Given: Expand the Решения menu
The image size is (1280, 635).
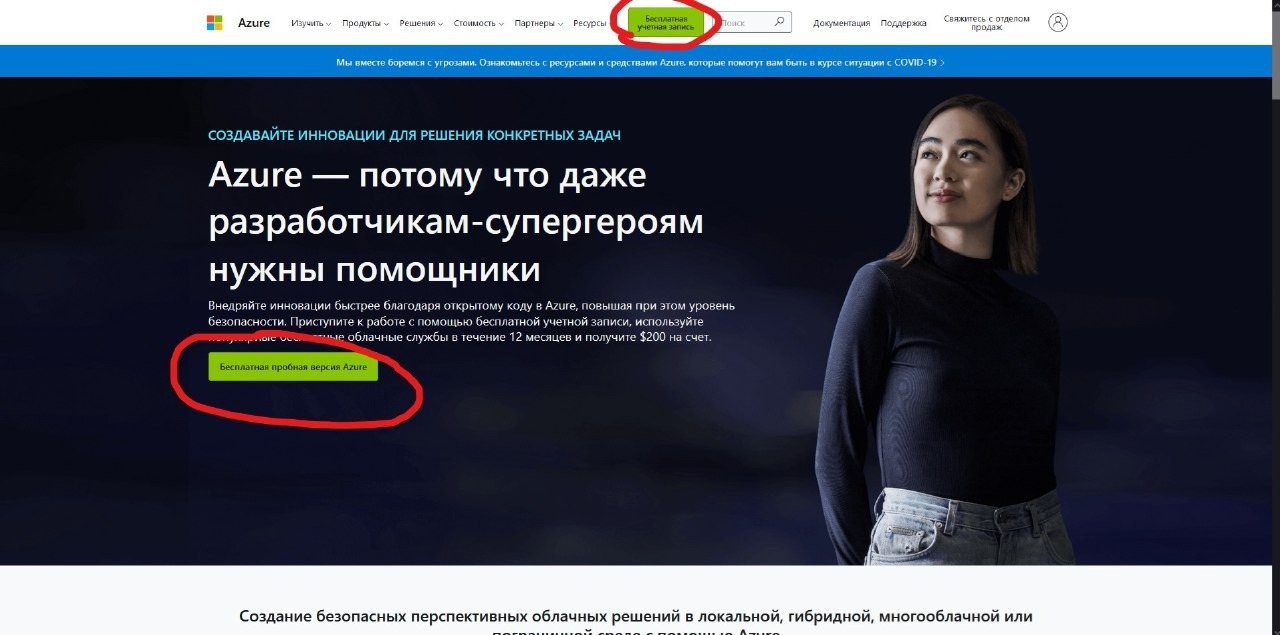Looking at the screenshot, I should point(421,23).
